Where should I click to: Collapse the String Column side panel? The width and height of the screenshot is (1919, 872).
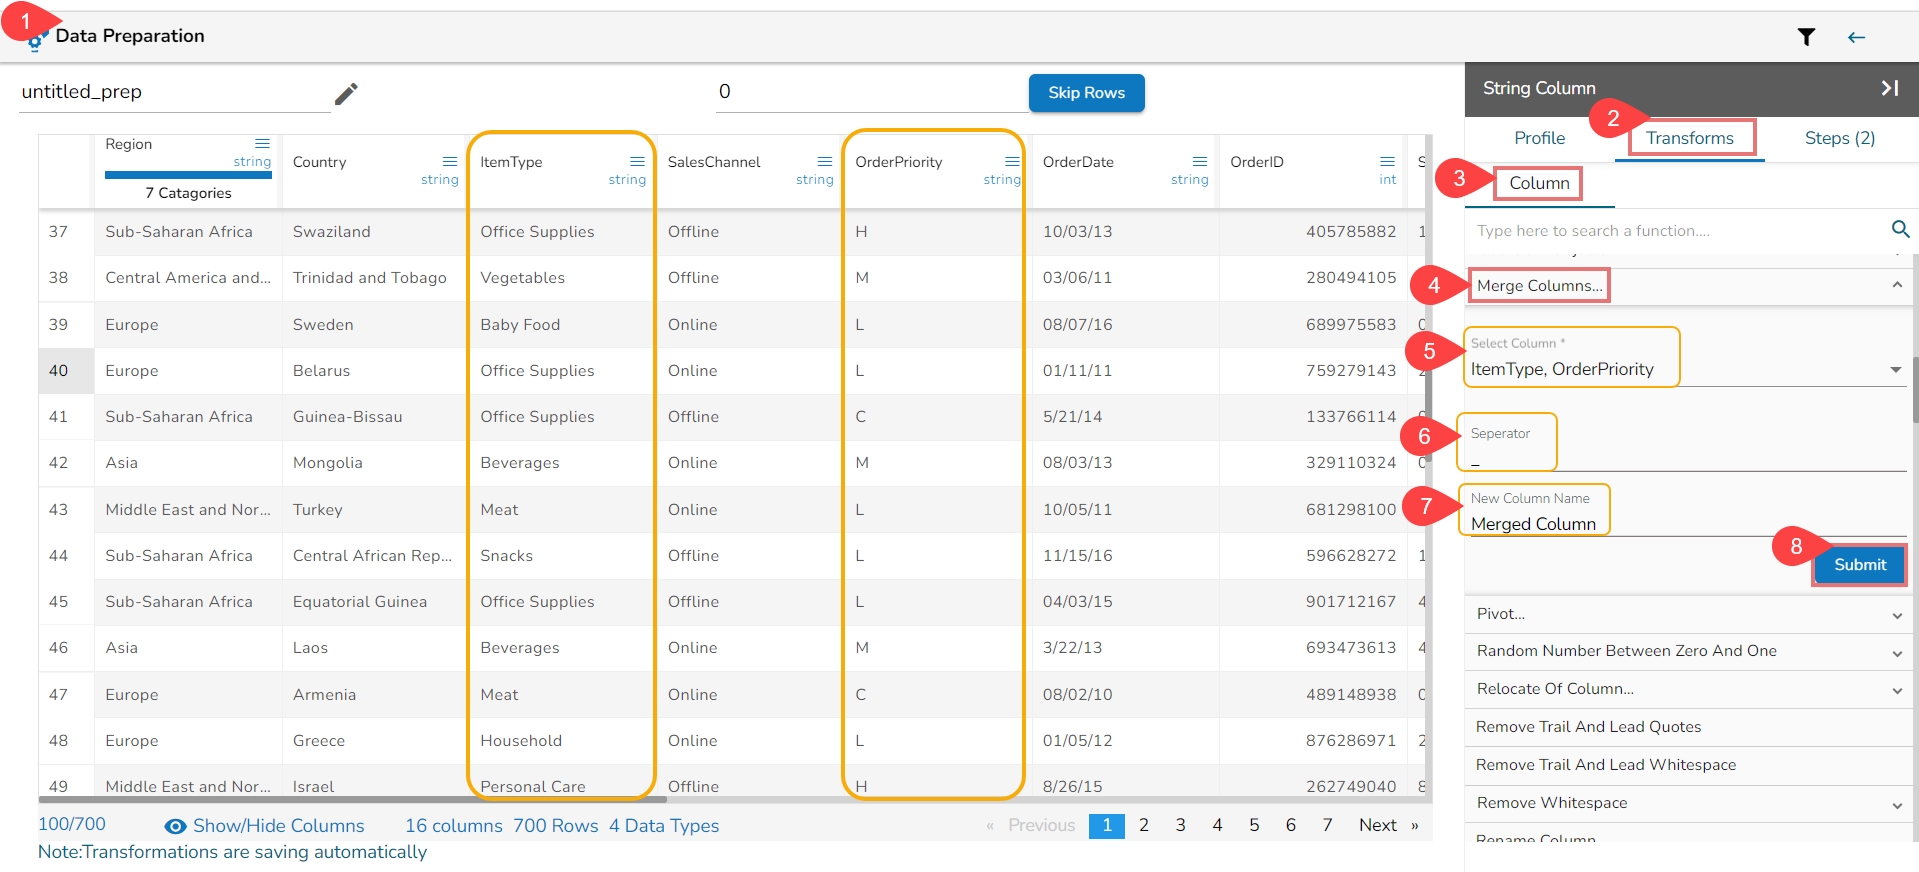(x=1889, y=88)
